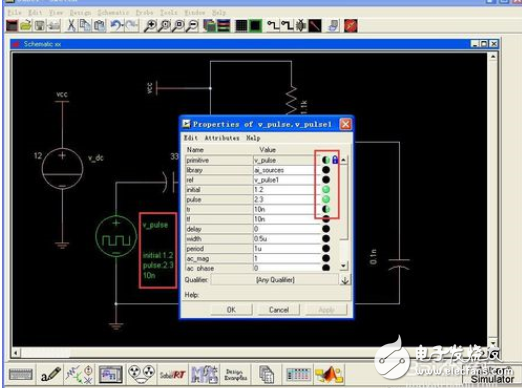Image resolution: width=522 pixels, height=388 pixels.
Task: Click the first Zoom magnifier icon
Action: pyautogui.click(x=150, y=26)
